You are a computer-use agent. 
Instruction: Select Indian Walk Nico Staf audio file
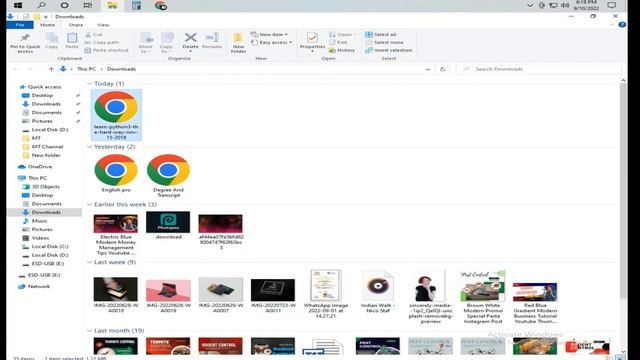[378, 291]
